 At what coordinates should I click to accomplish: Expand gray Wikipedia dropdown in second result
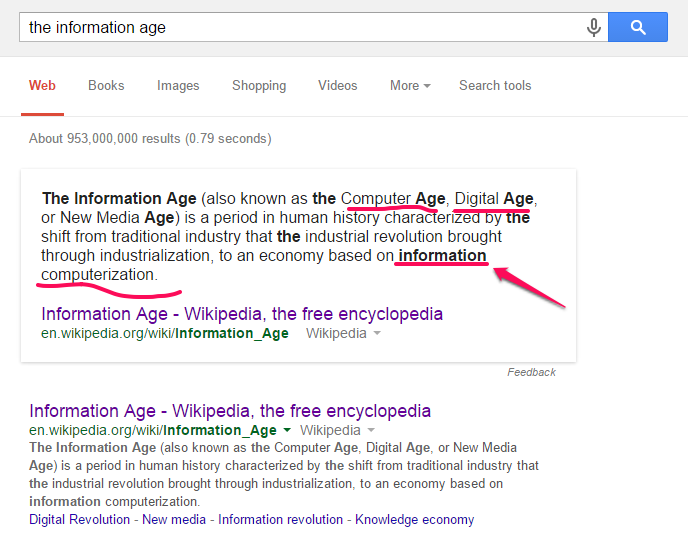tap(371, 430)
